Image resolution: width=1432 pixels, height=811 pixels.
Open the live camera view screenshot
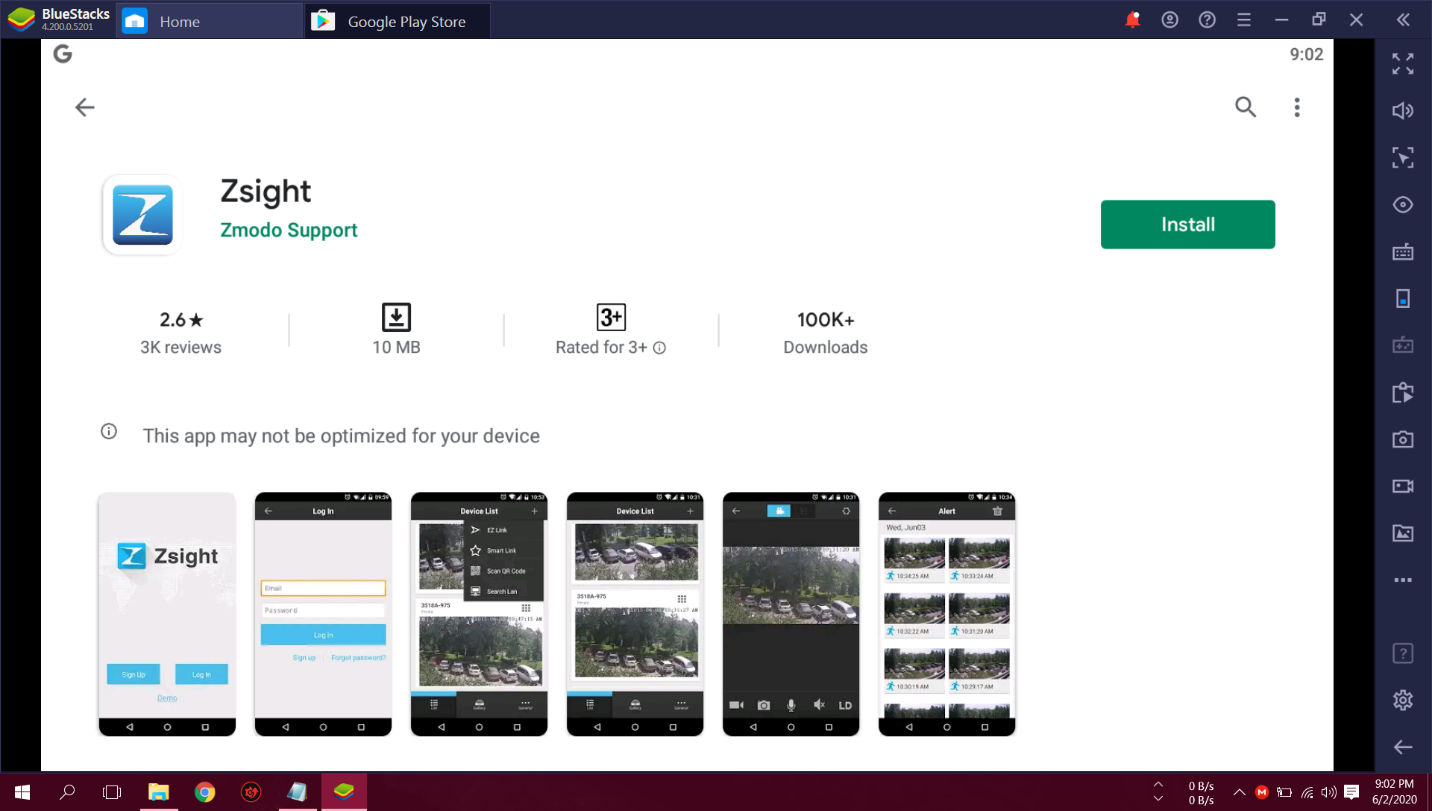791,614
